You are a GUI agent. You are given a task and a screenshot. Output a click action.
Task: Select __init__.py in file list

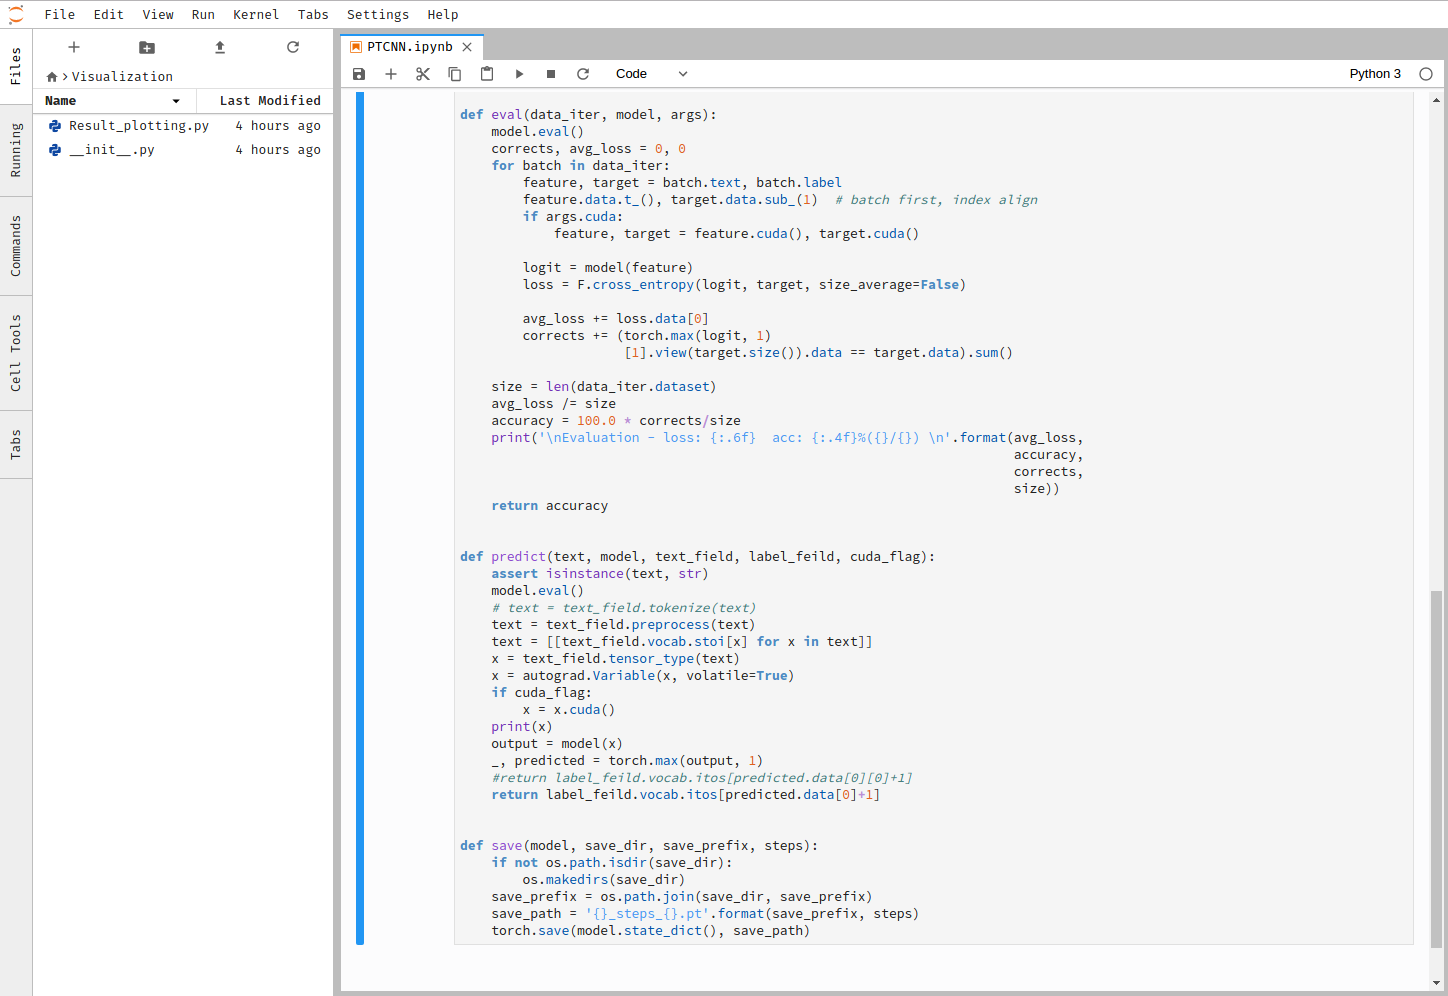click(184, 150)
